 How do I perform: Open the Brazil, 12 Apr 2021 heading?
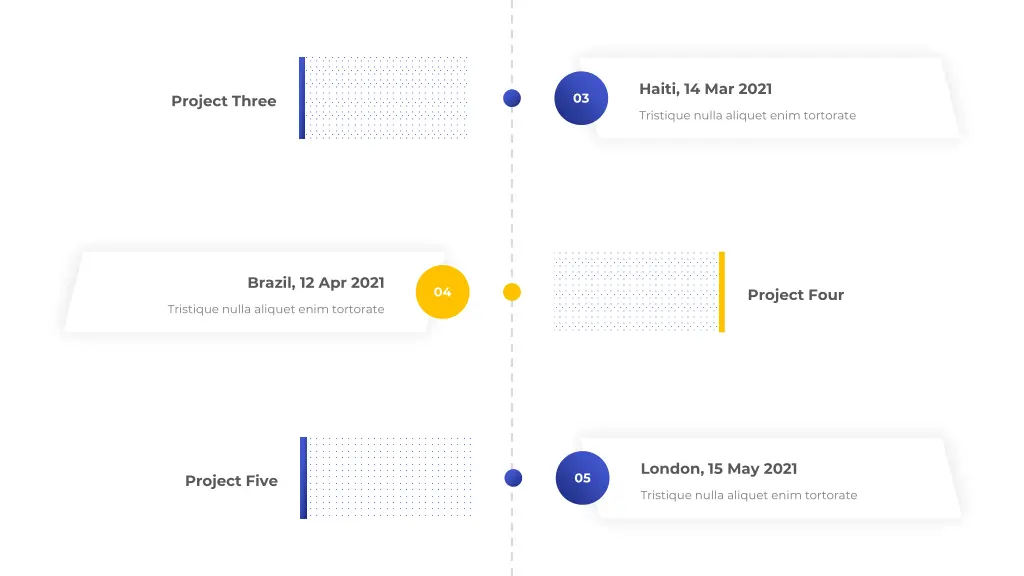315,283
